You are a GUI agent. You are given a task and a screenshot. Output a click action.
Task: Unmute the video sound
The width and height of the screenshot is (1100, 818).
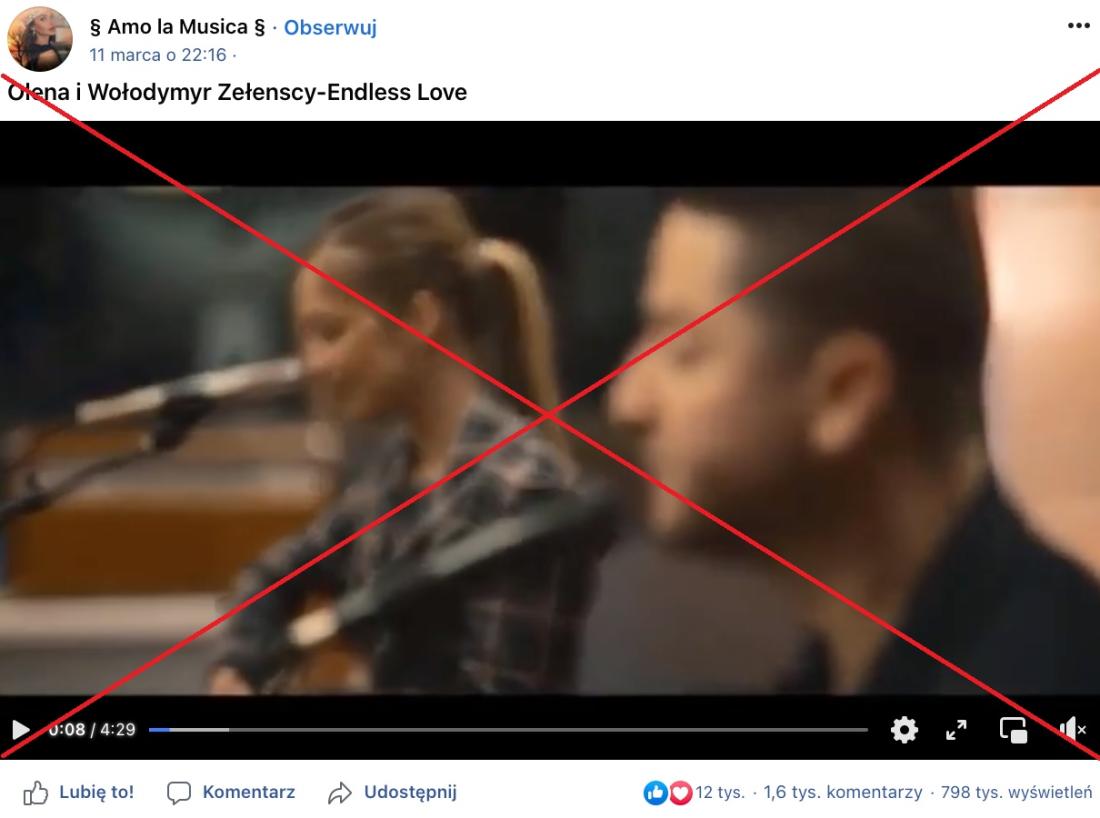coord(1073,730)
